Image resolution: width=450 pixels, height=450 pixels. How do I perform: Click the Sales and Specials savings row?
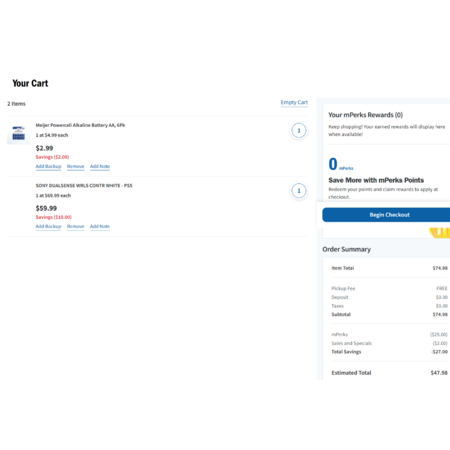tap(389, 343)
